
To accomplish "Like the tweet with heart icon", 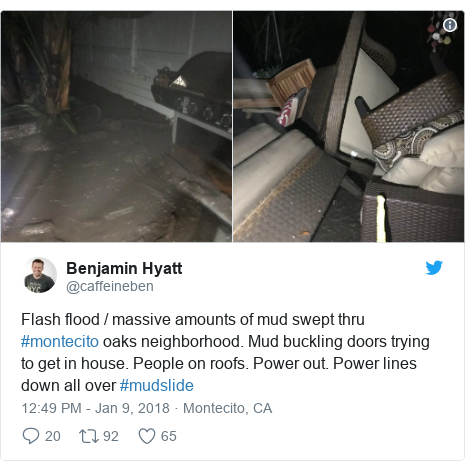I will pyautogui.click(x=147, y=436).
